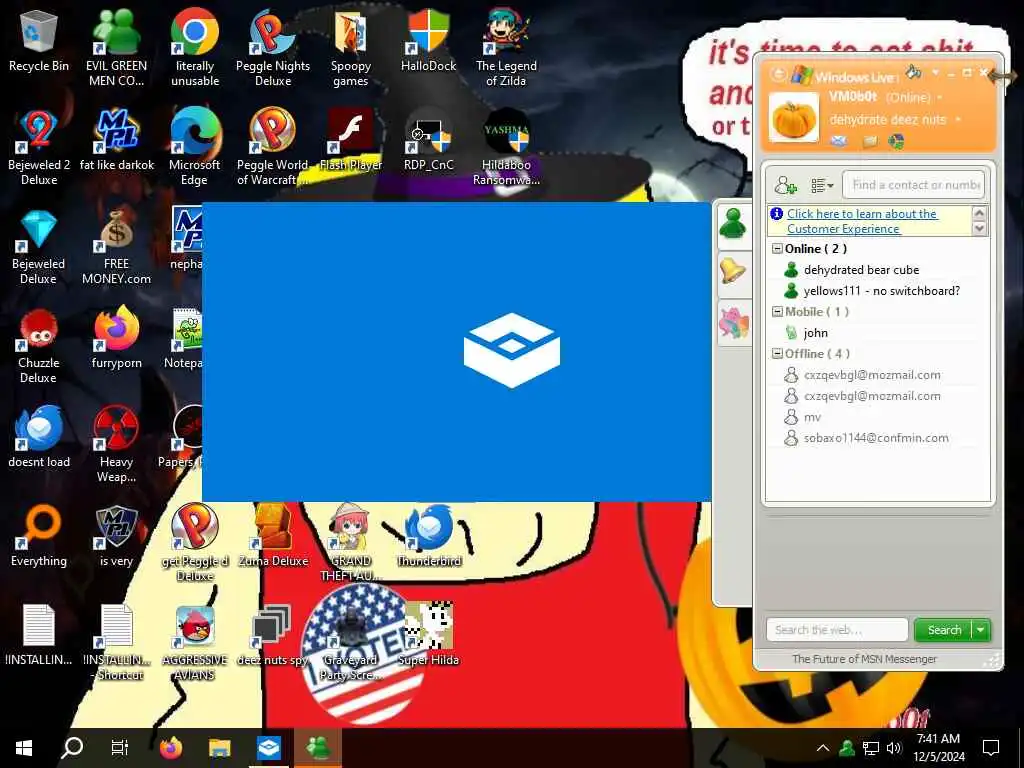Select the GRAND THEFT AU... desktop icon
The width and height of the screenshot is (1024, 768).
coord(351,544)
